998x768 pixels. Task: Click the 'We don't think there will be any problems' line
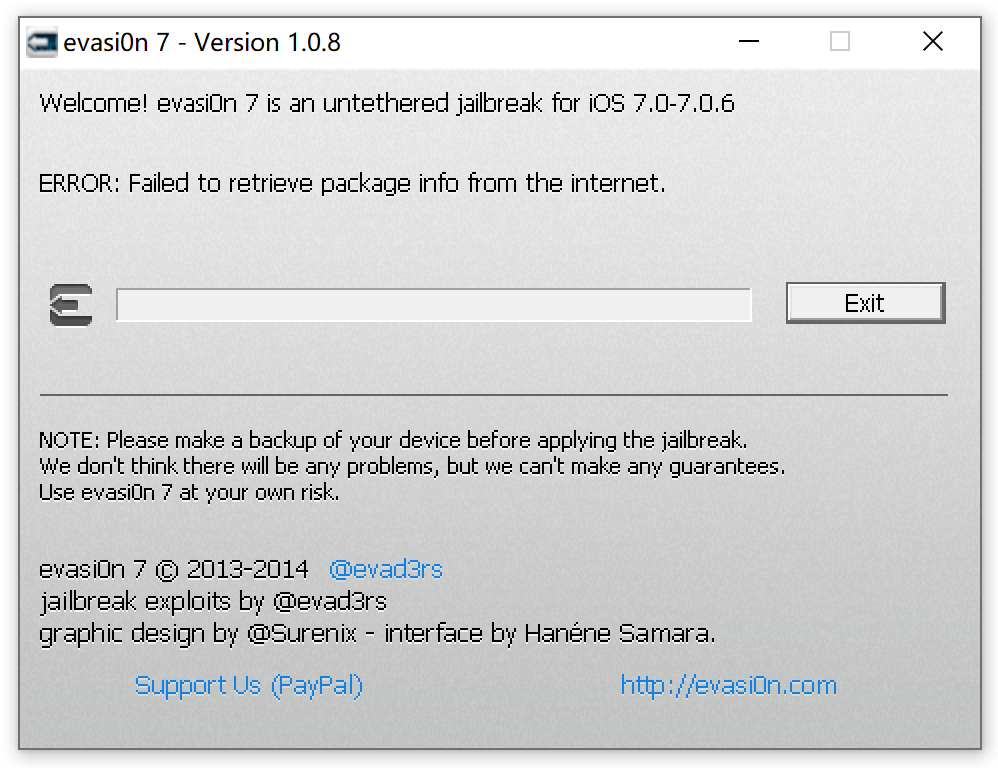tap(411, 466)
